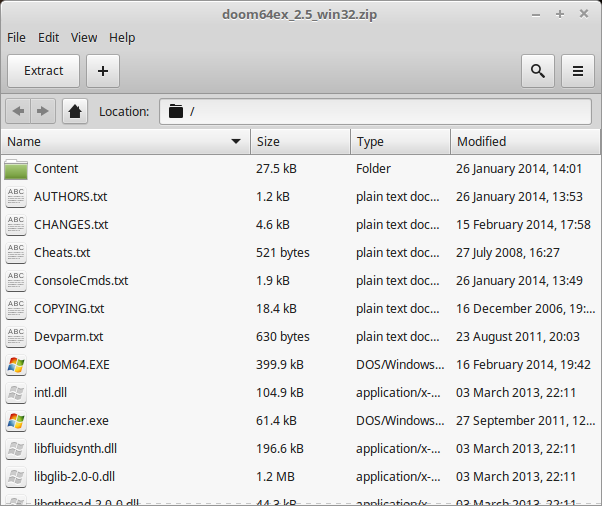602x506 pixels.
Task: Click the DOOM64.EXE file name
Action: (x=72, y=365)
